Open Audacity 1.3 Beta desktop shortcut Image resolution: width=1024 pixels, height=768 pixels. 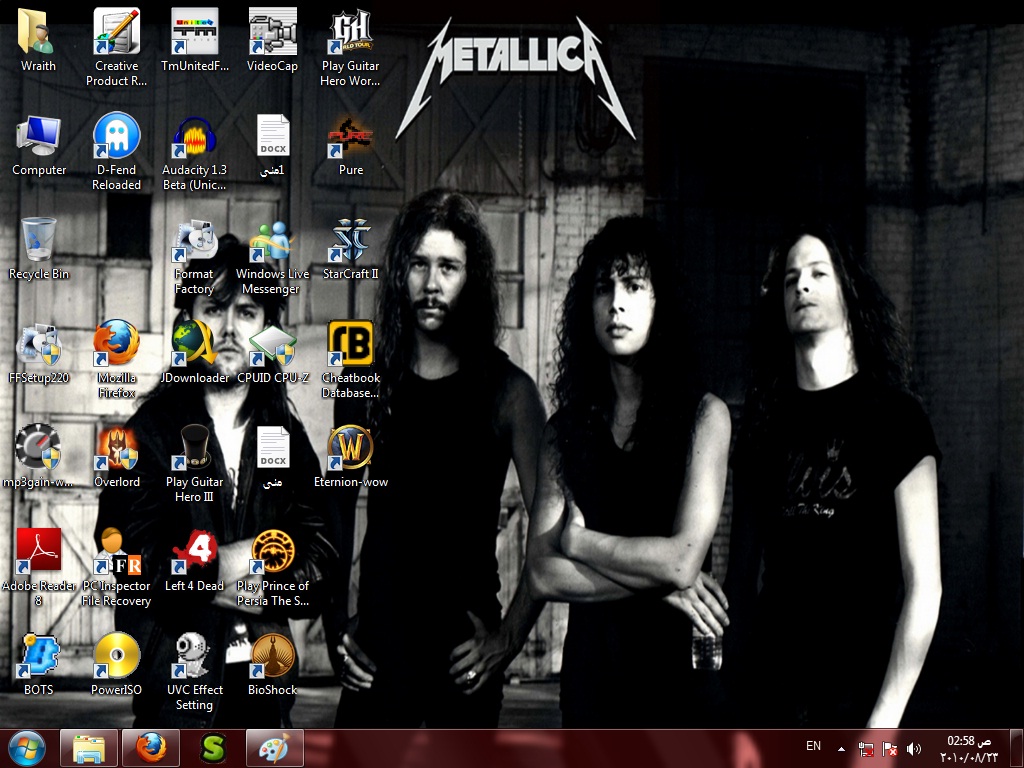(x=194, y=138)
